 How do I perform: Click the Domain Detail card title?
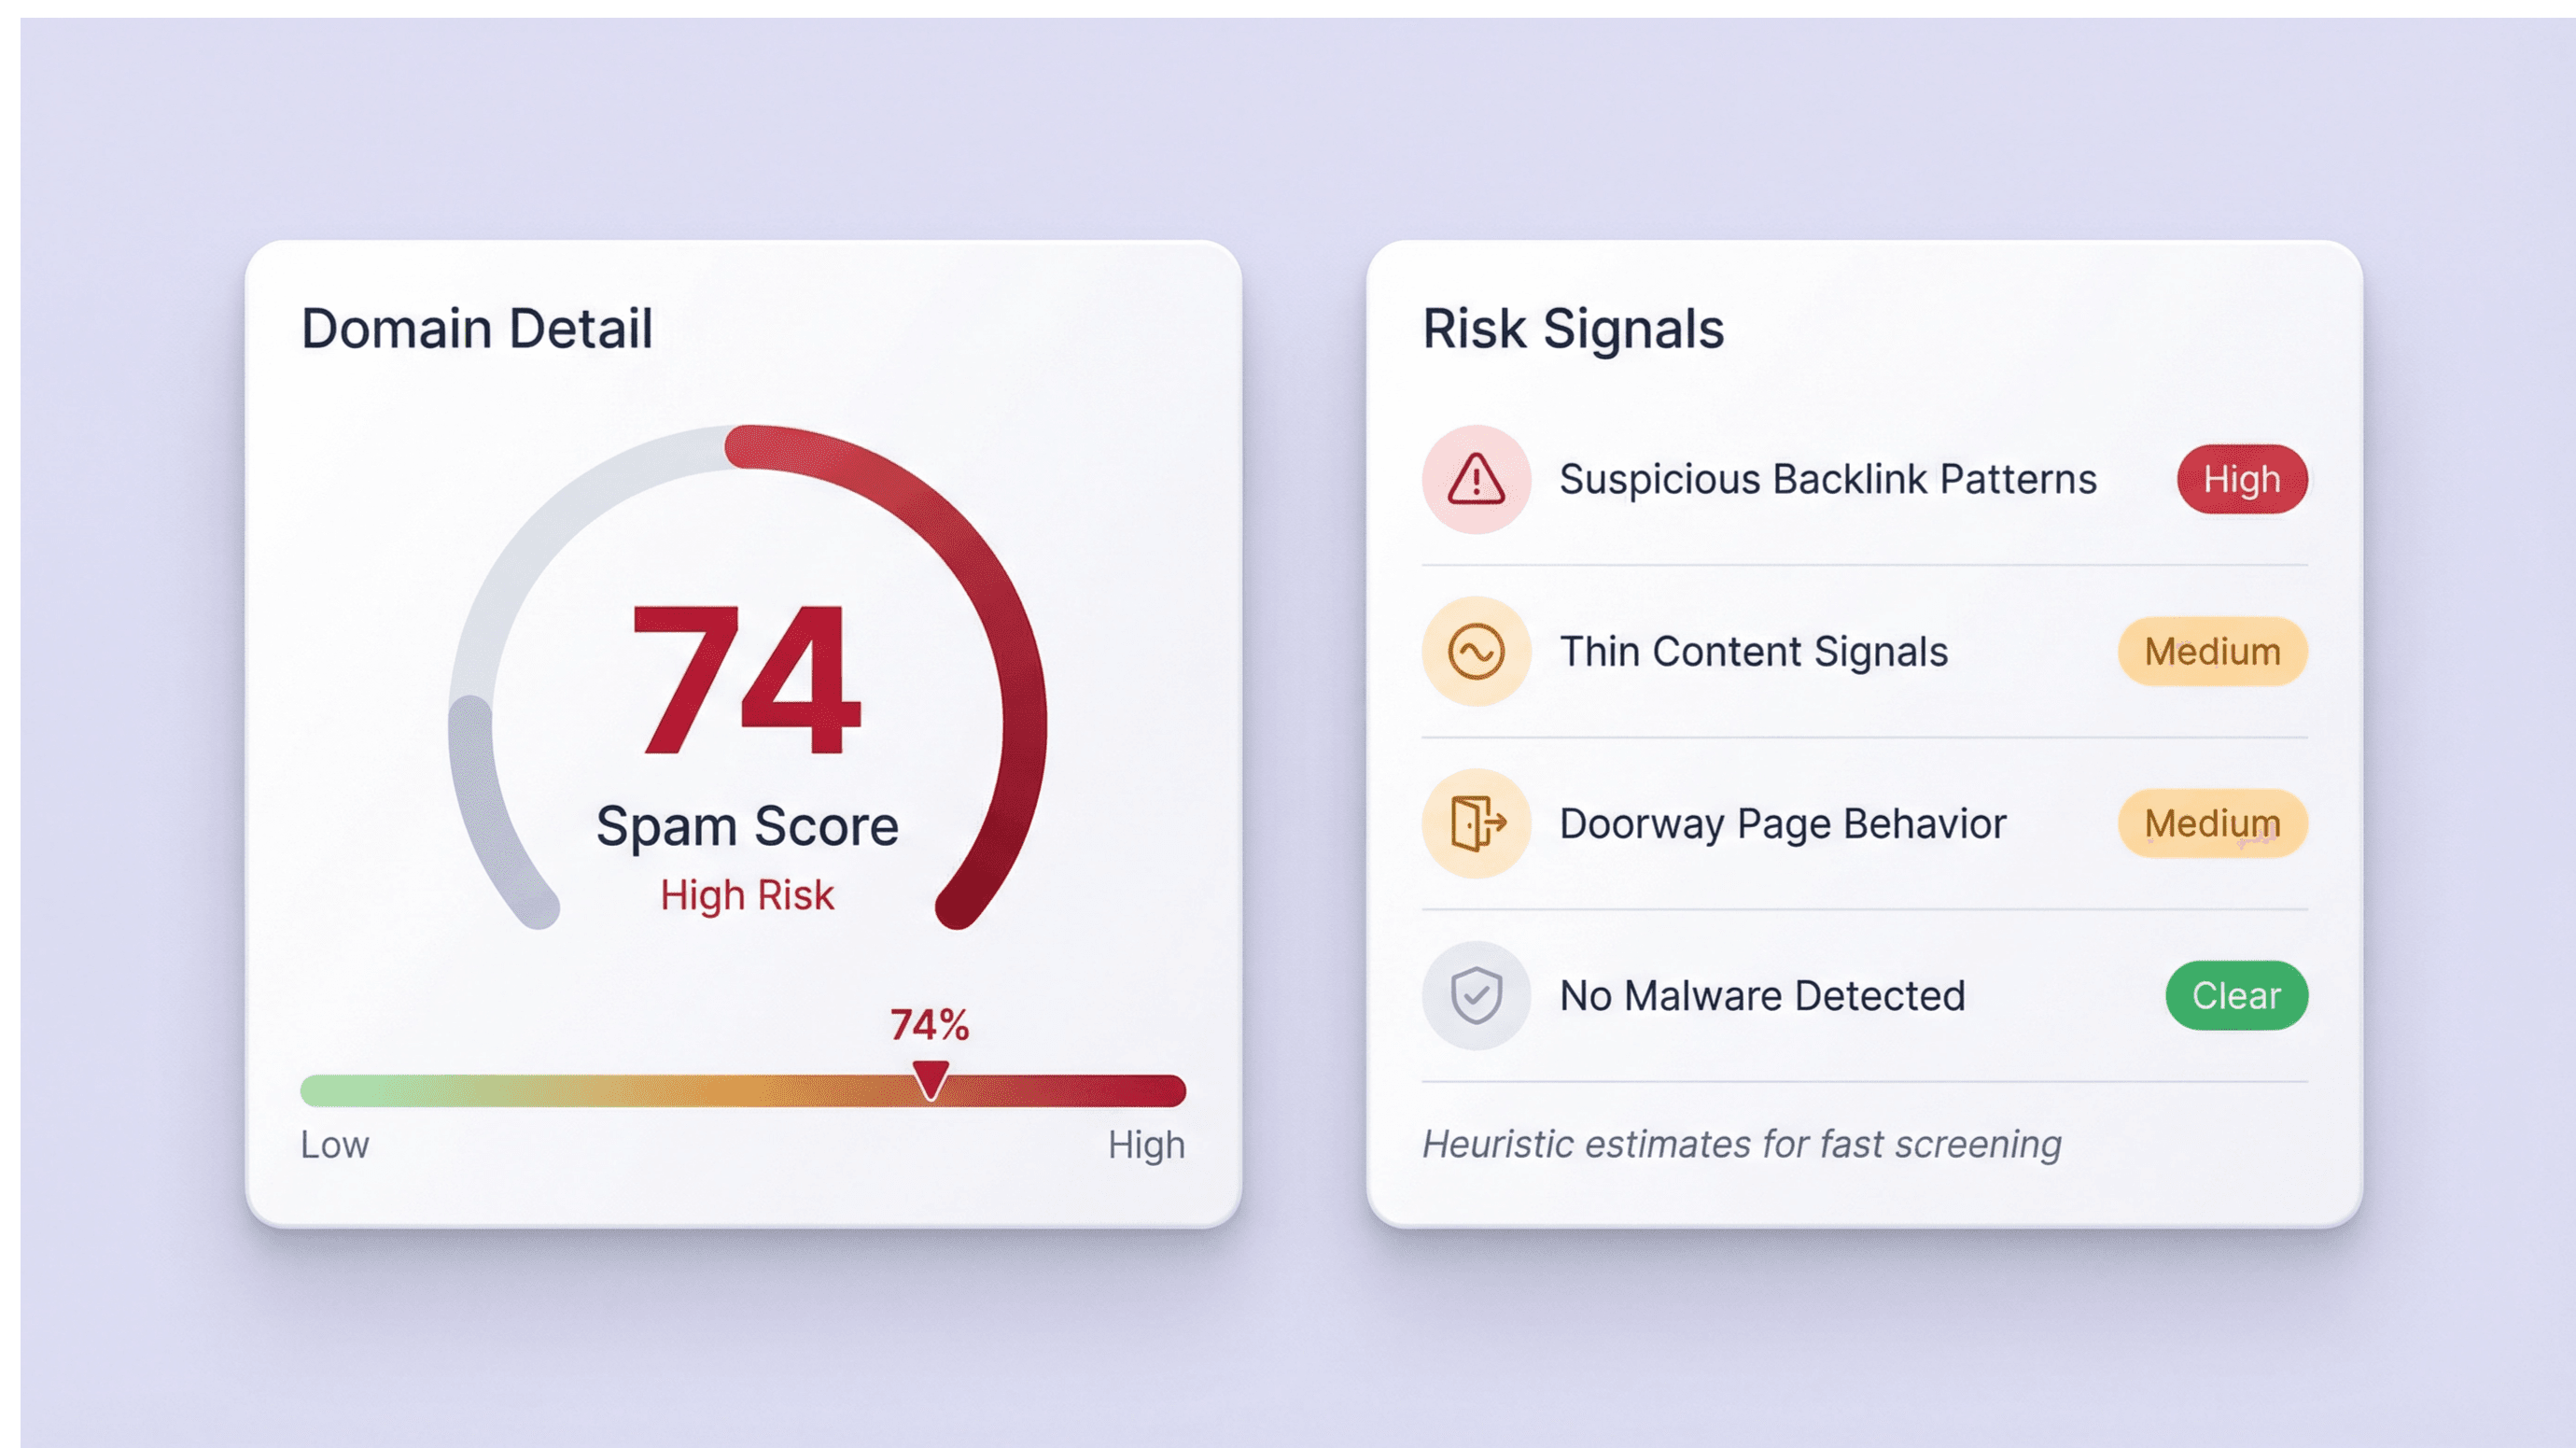(477, 329)
